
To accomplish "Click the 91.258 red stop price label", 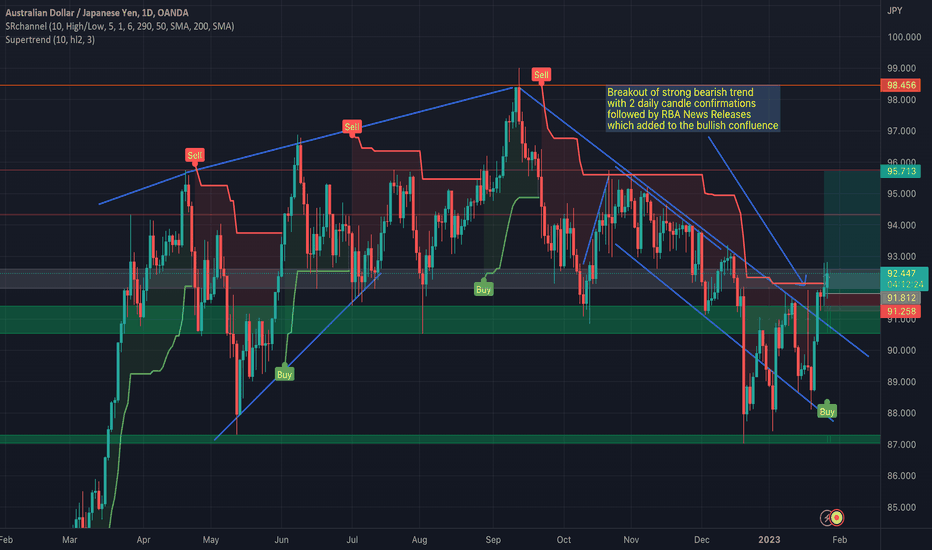I will pos(901,312).
